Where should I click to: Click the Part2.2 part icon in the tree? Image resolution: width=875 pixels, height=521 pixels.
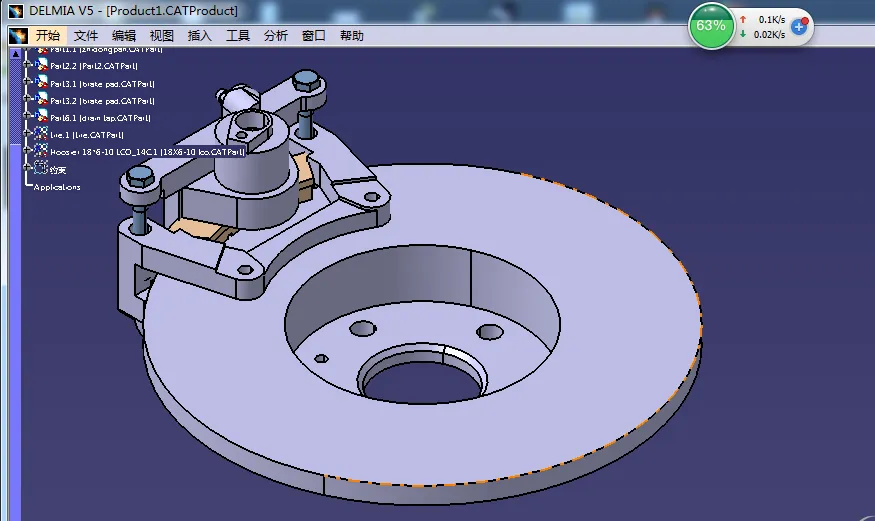pyautogui.click(x=41, y=66)
